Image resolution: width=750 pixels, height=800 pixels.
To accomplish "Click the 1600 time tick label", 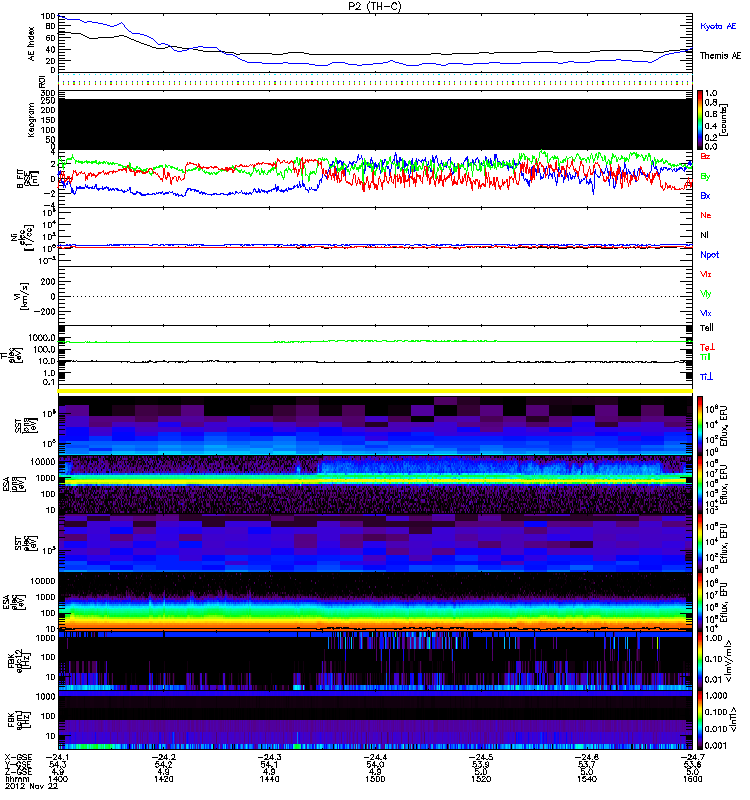I will tap(692, 779).
